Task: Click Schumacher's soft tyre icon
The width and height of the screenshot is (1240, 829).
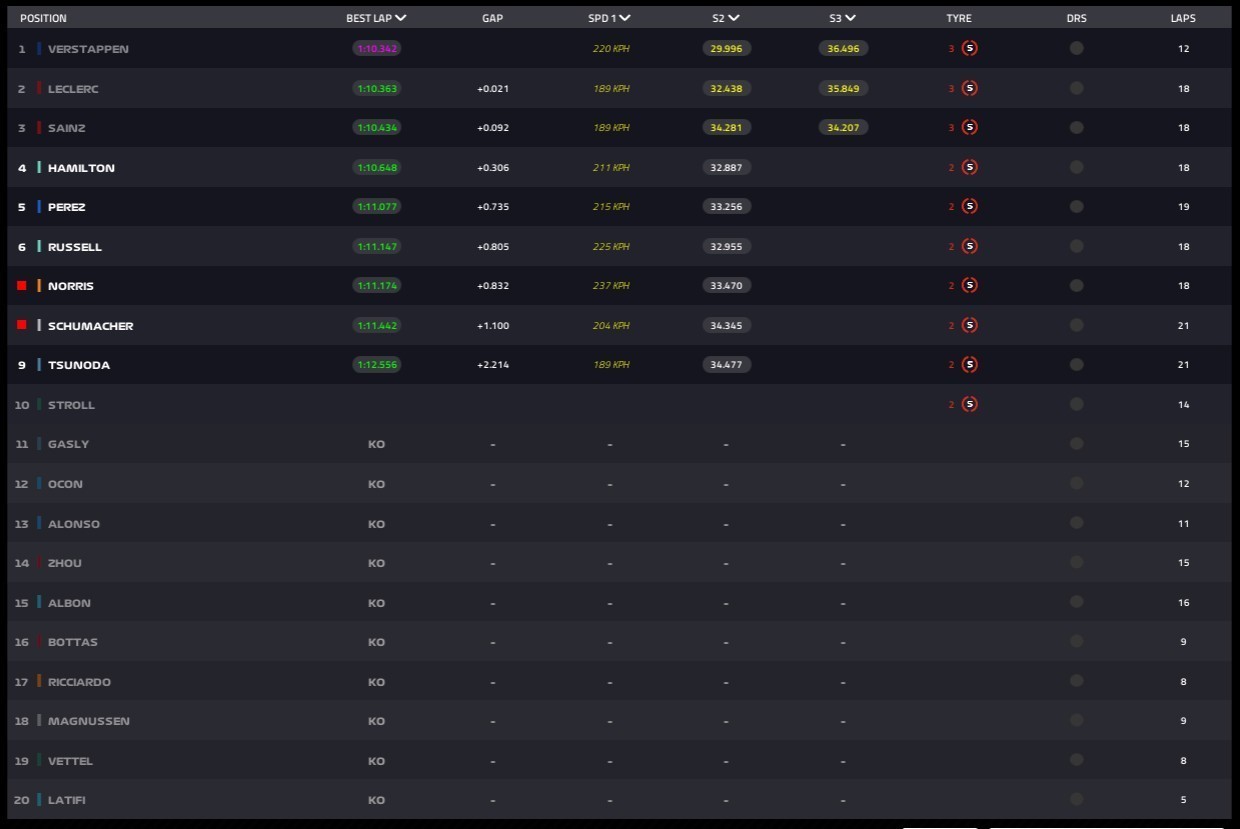Action: click(x=969, y=325)
